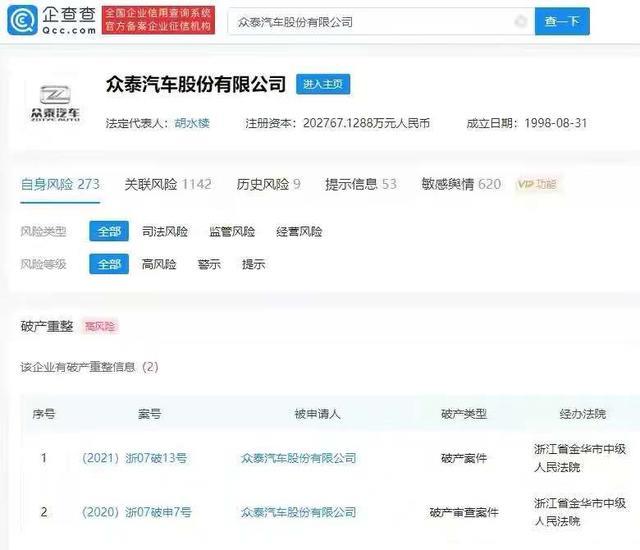Image resolution: width=640 pixels, height=550 pixels.
Task: Open case link (2020)浙07破申7号
Action: pos(136,512)
